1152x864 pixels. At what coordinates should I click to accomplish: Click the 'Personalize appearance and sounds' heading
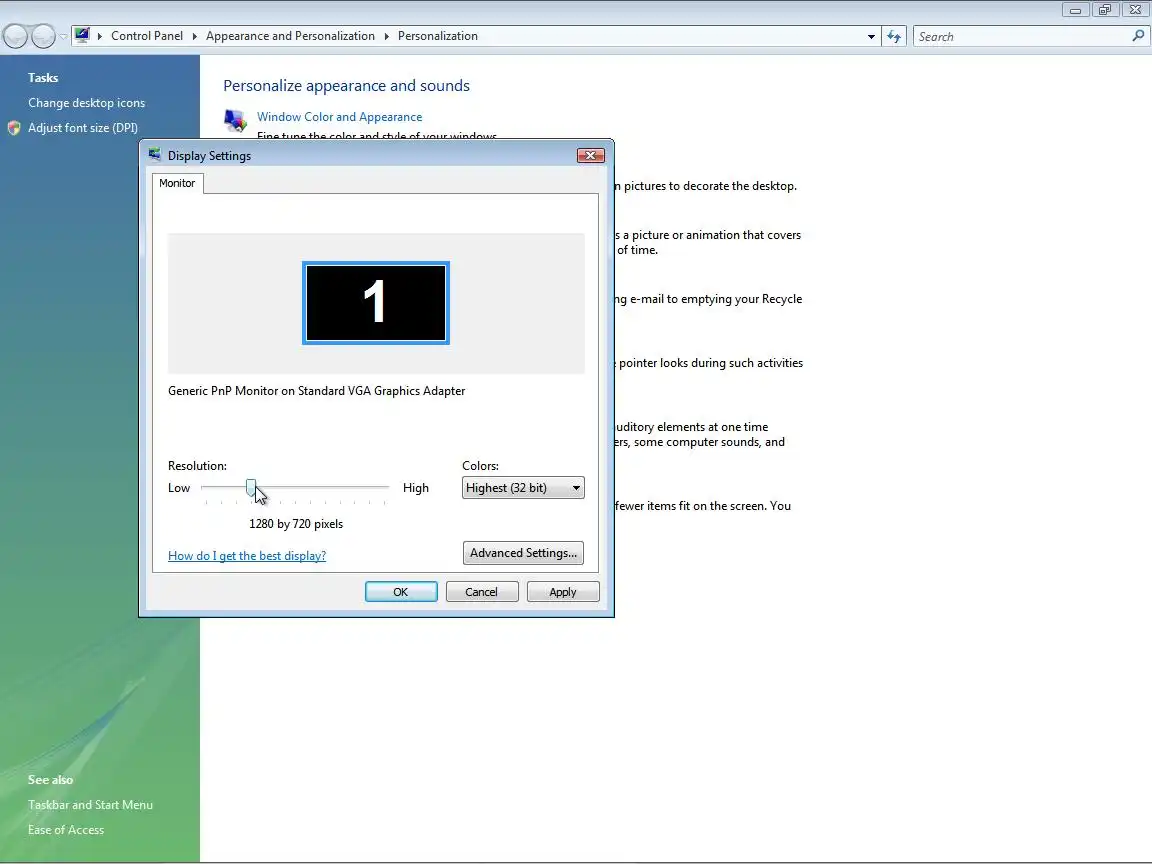pyautogui.click(x=346, y=85)
